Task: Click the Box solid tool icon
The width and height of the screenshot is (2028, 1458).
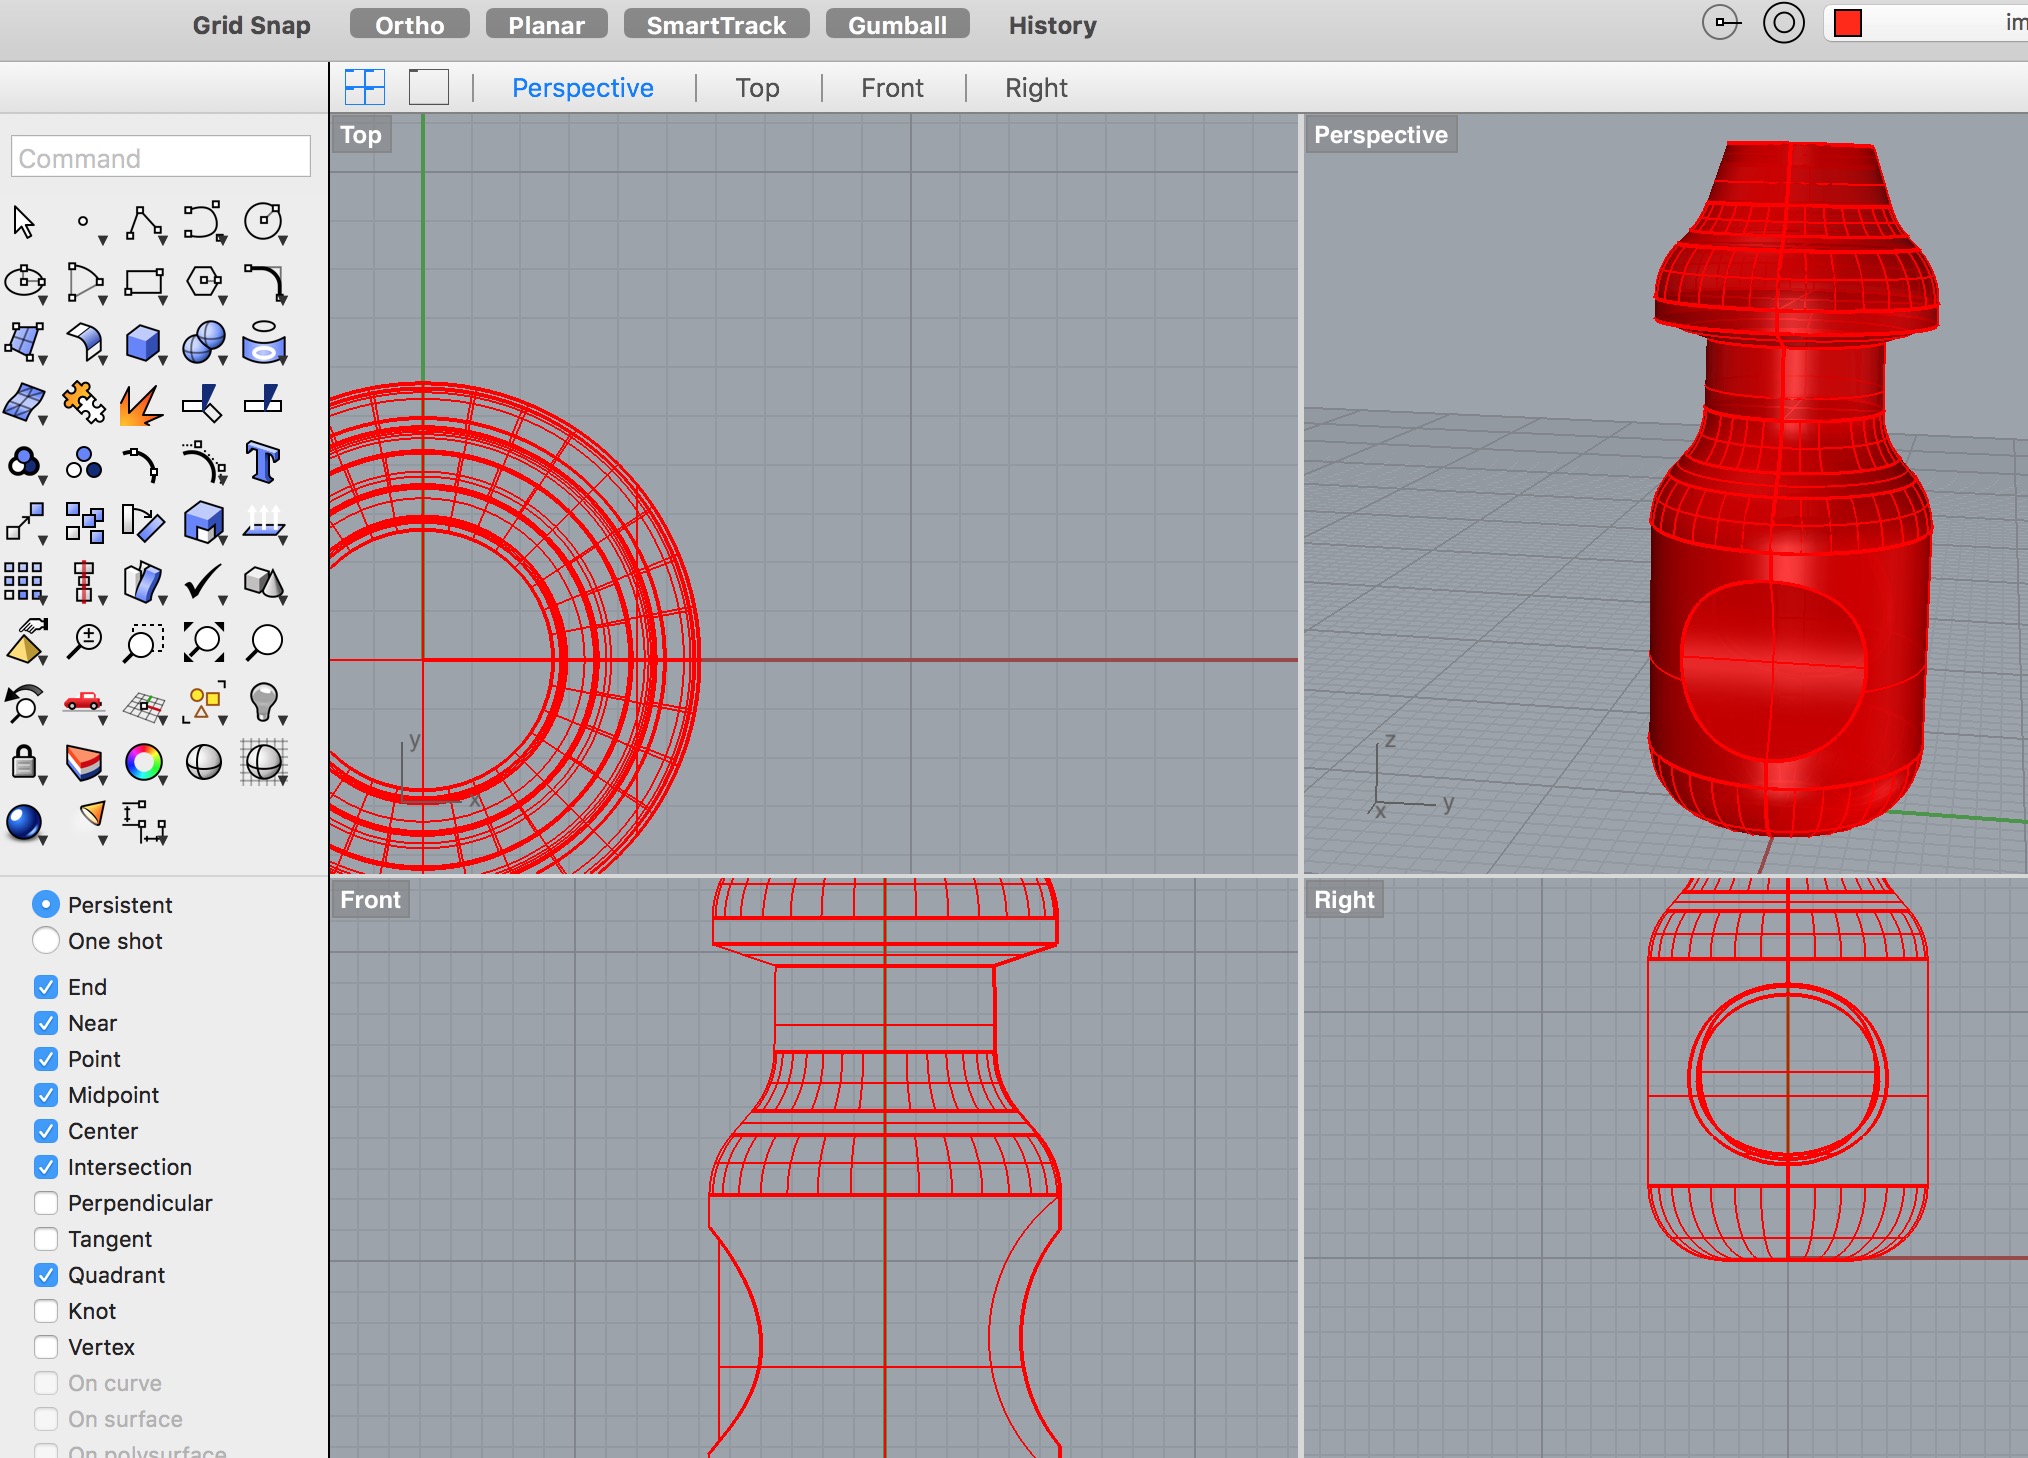Action: point(143,343)
